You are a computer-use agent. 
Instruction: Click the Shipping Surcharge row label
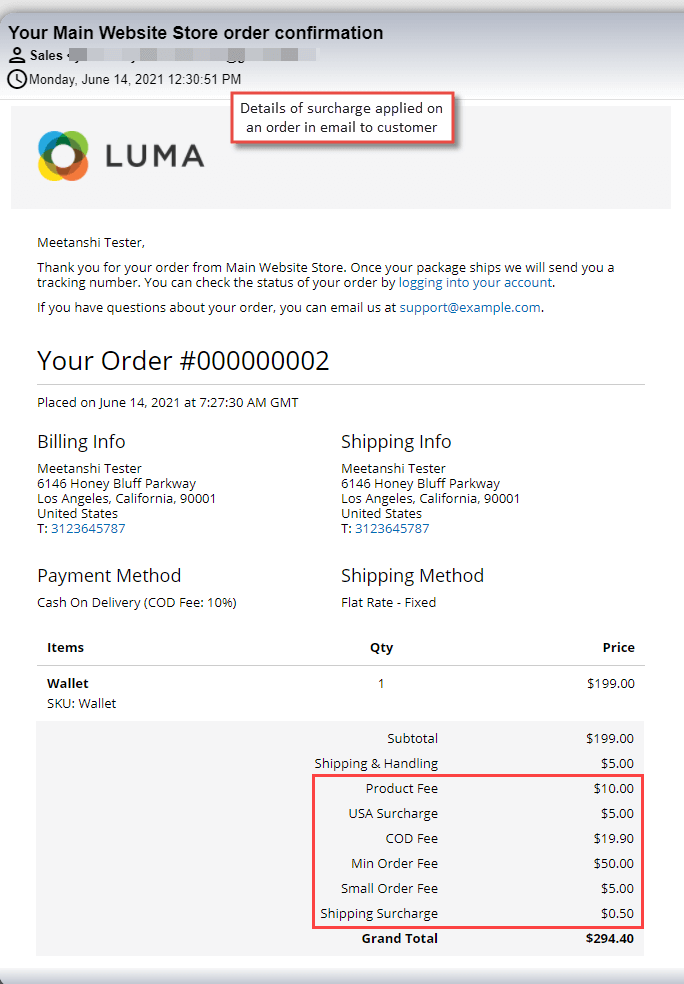click(x=379, y=914)
